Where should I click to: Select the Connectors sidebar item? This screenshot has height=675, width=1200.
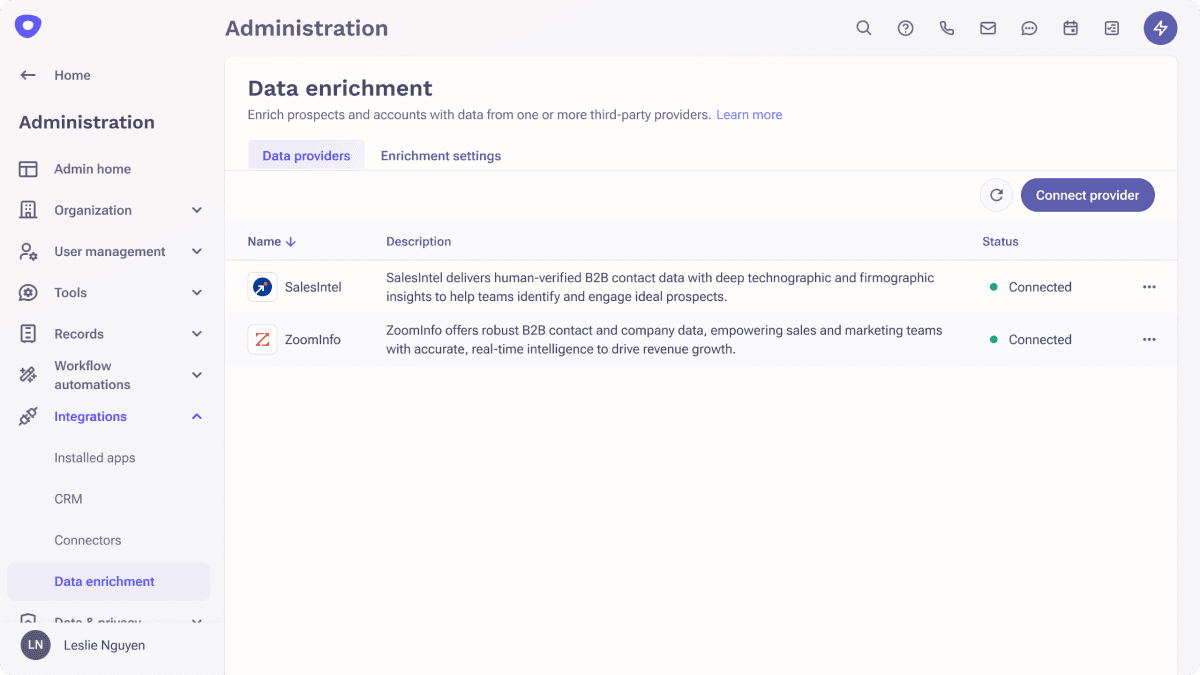[88, 540]
